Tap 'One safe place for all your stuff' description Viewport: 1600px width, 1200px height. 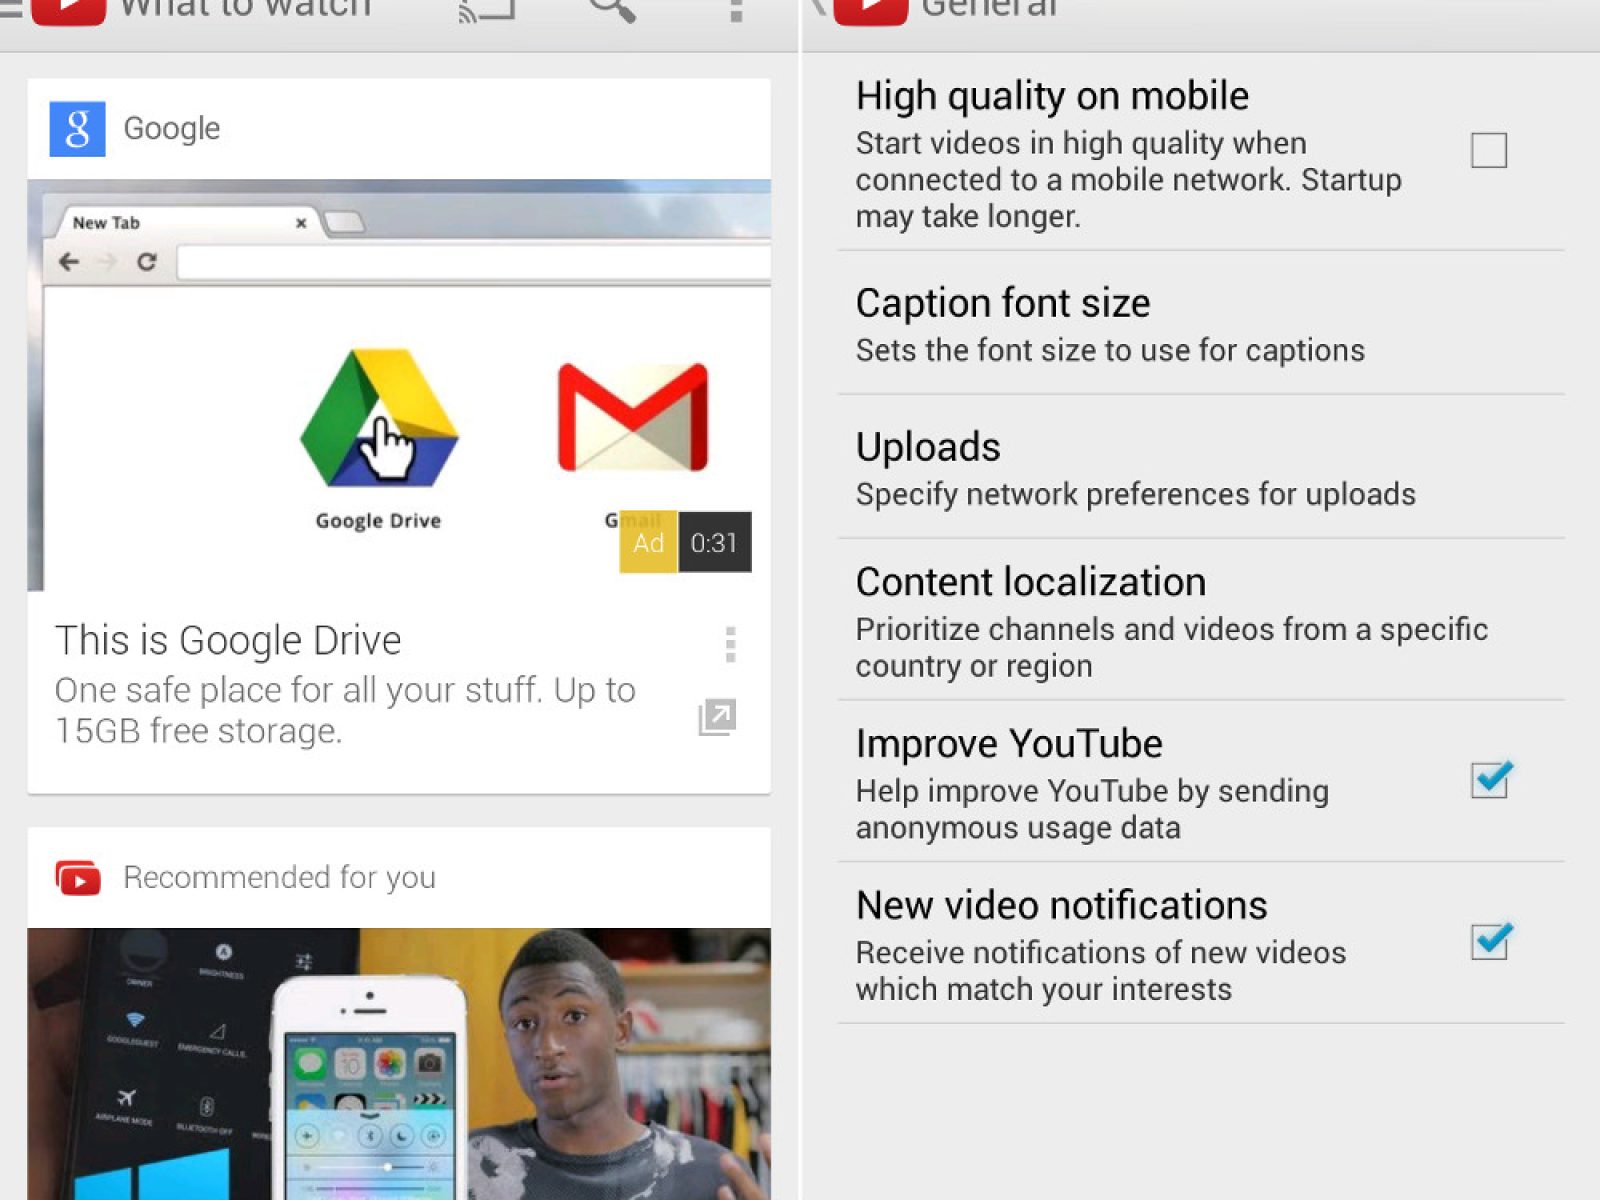(x=345, y=711)
